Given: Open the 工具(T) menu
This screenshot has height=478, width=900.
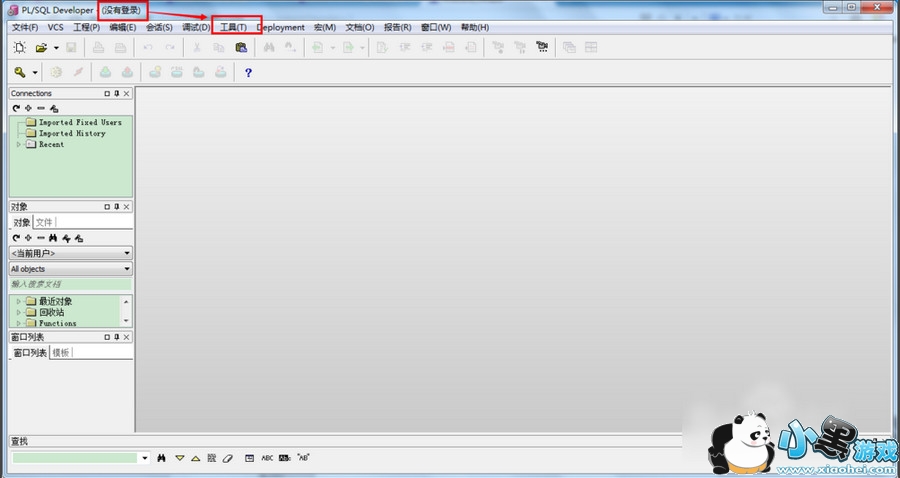Looking at the screenshot, I should point(234,28).
